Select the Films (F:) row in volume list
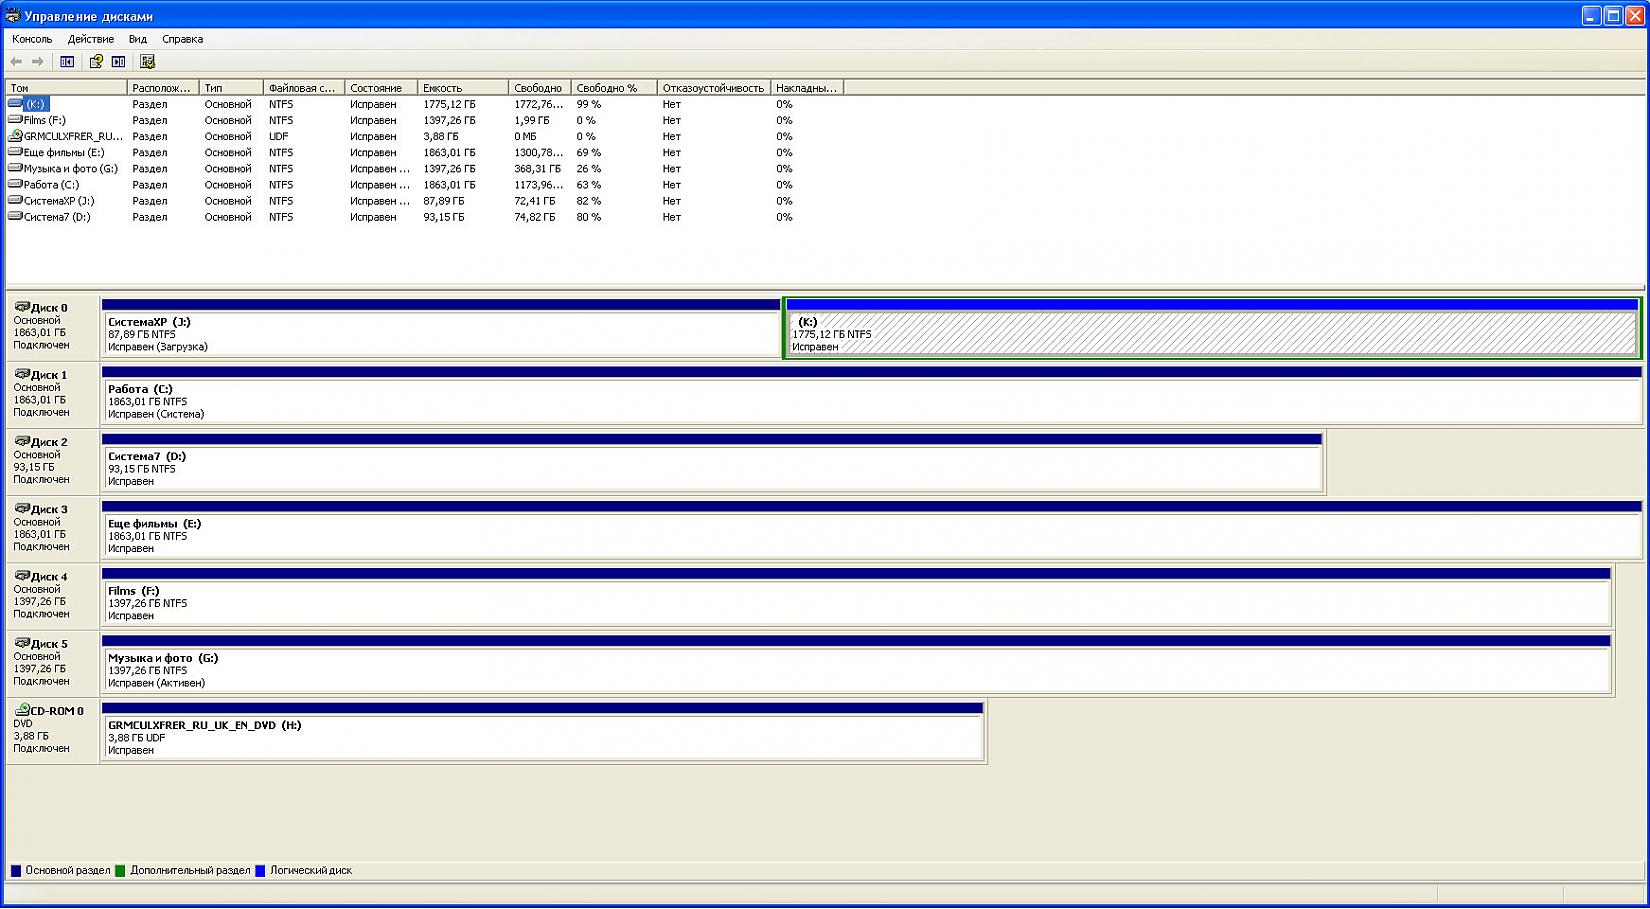The image size is (1650, 909). [x=44, y=120]
